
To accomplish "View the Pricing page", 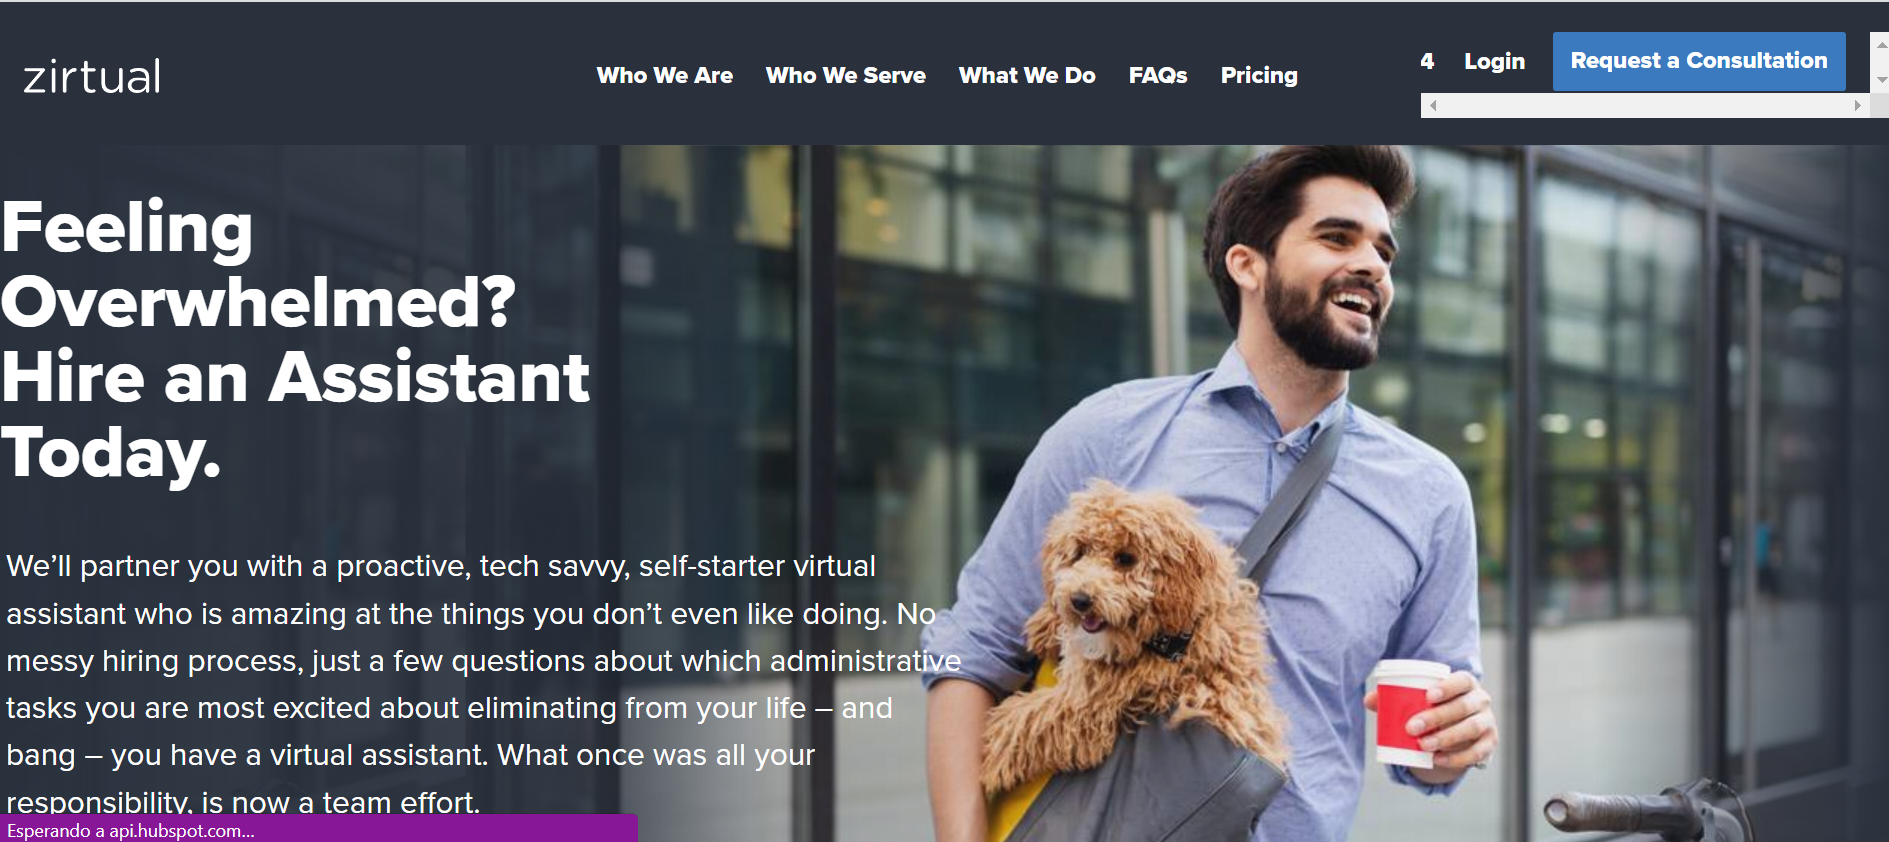I will pos(1259,76).
